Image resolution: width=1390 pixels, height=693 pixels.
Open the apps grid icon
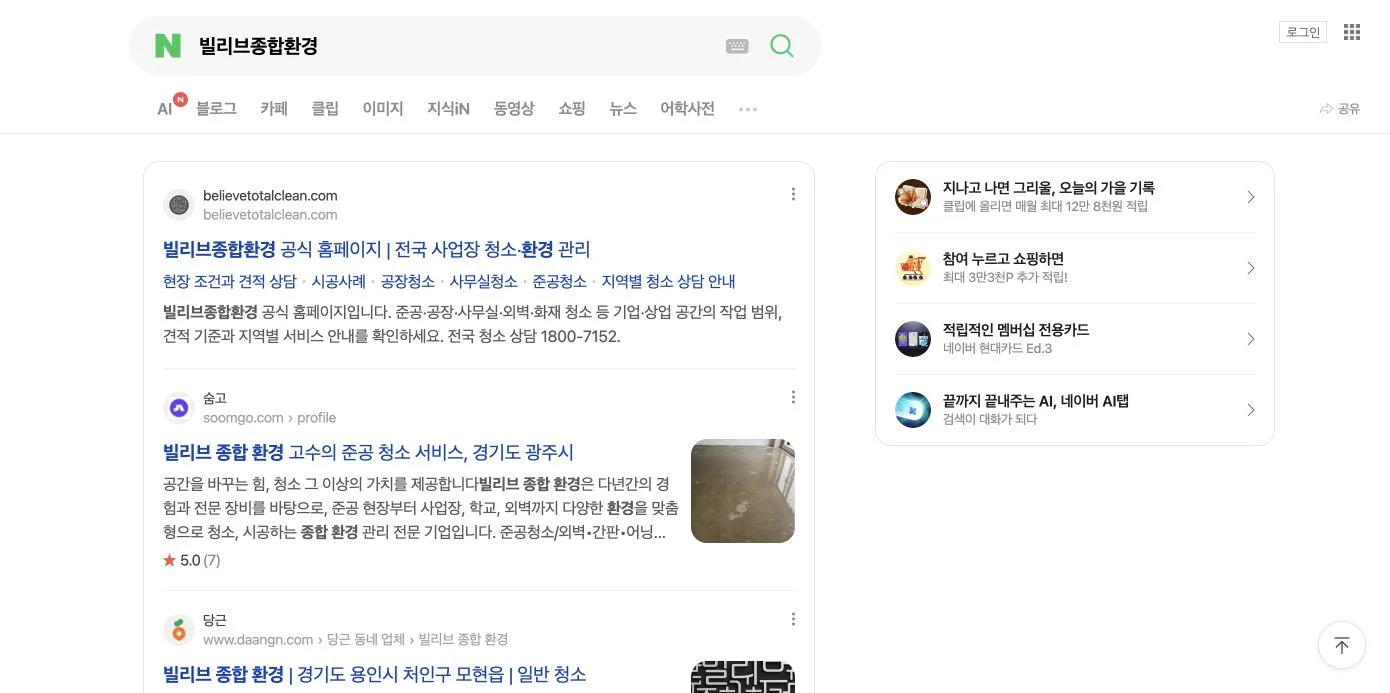click(1352, 32)
